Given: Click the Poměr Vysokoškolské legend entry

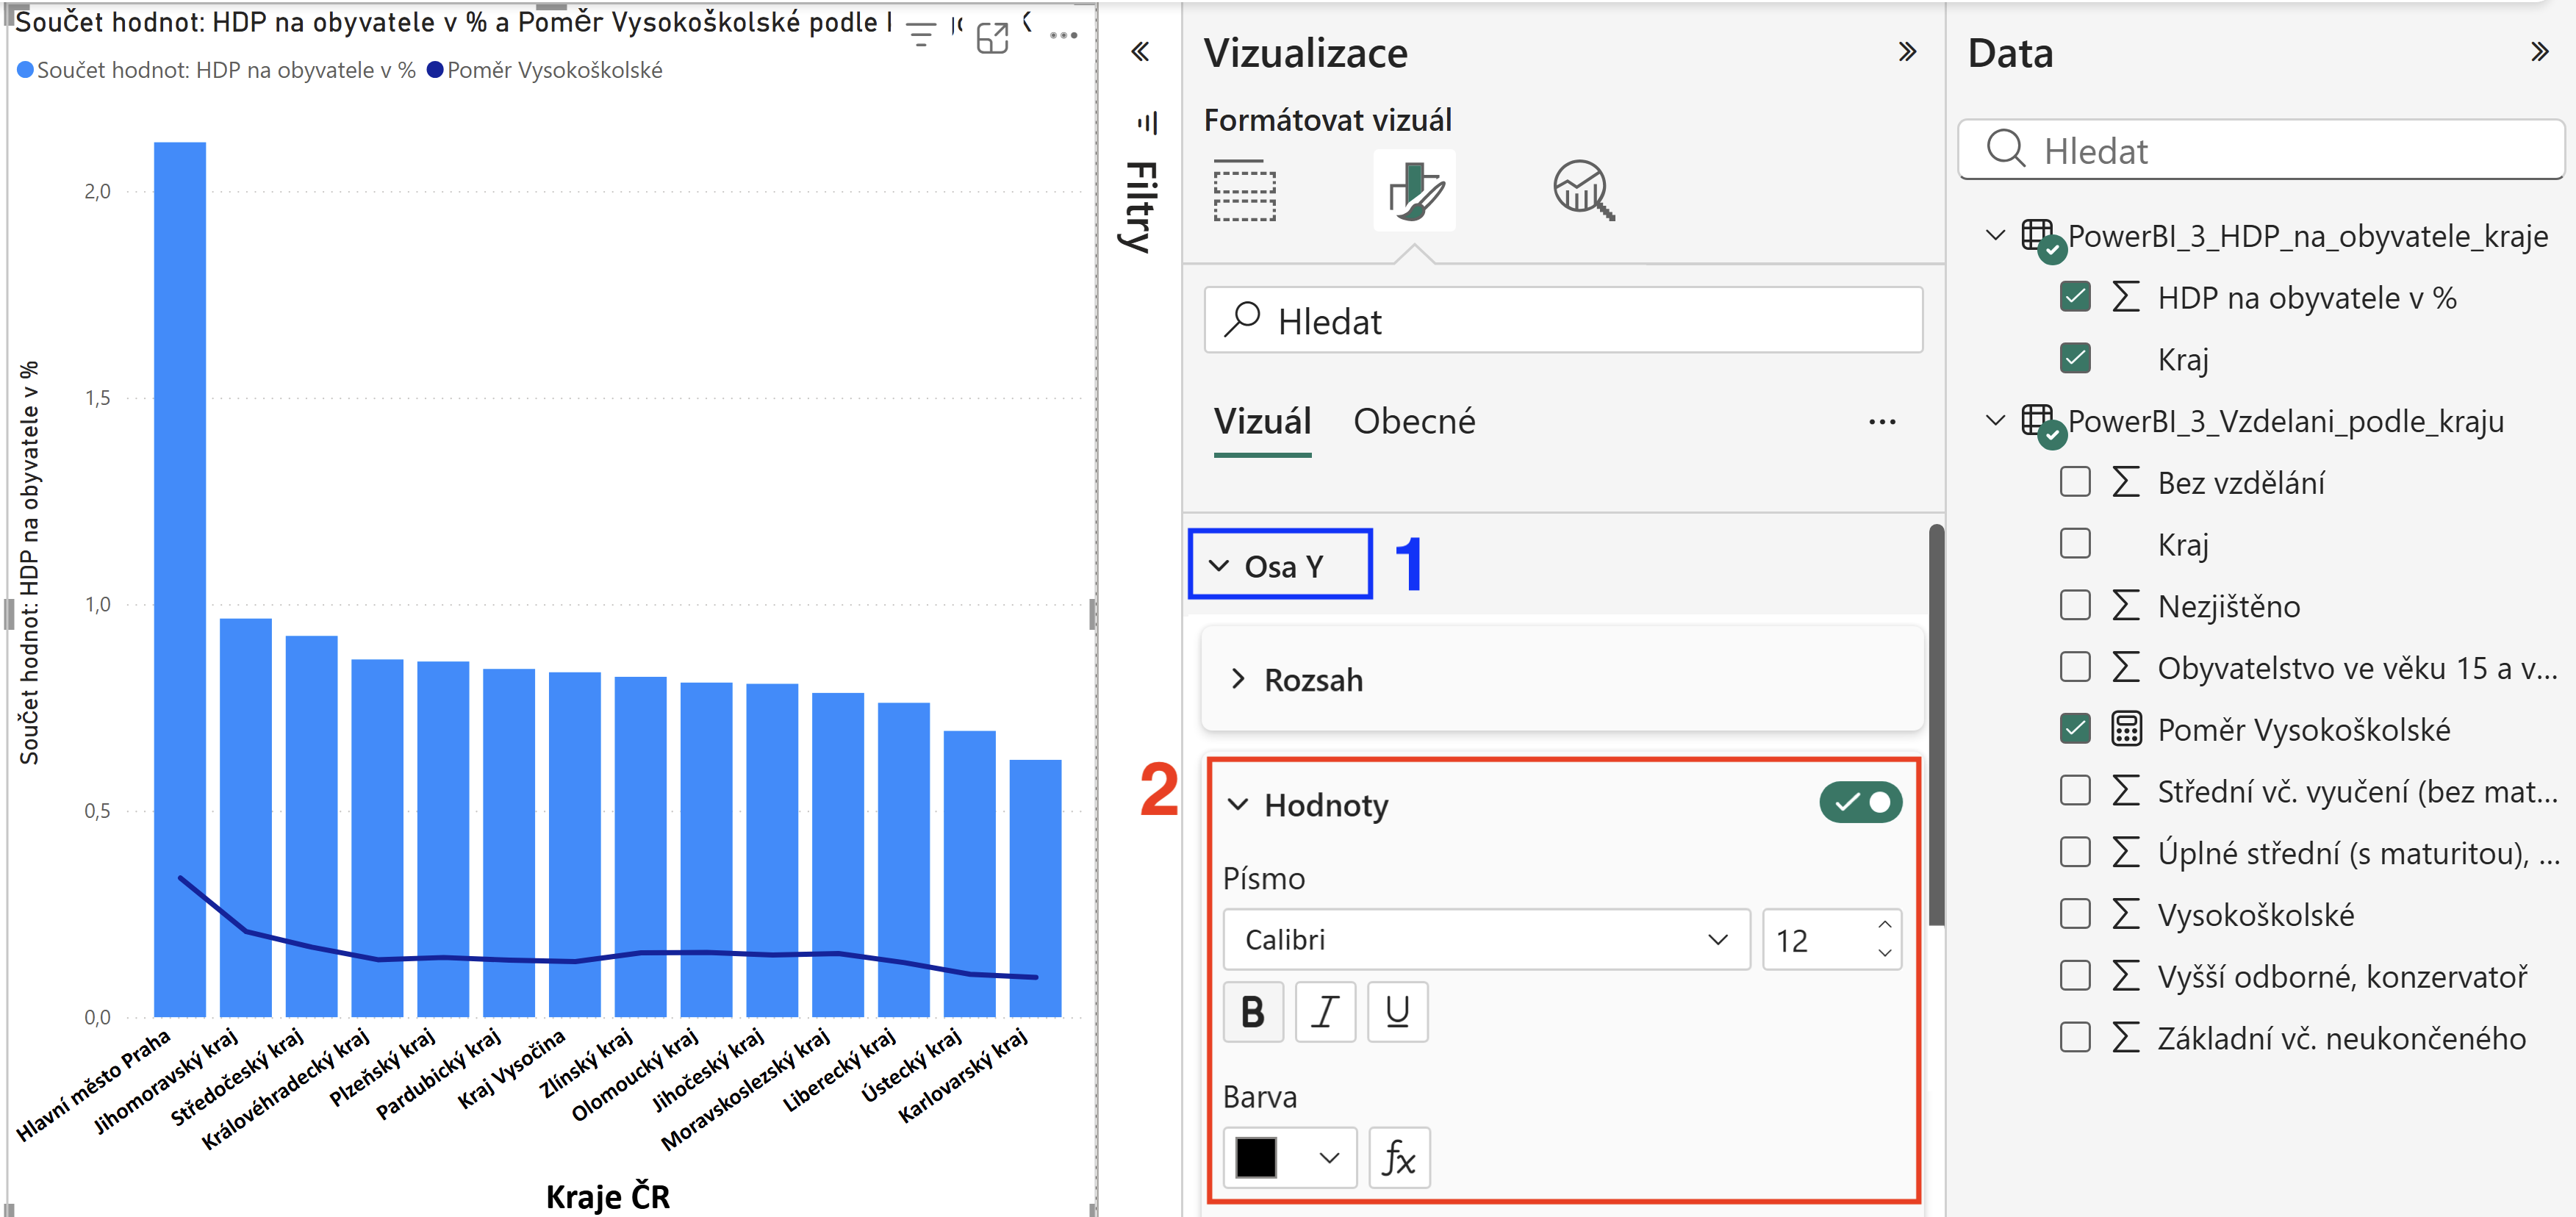Looking at the screenshot, I should (x=545, y=70).
